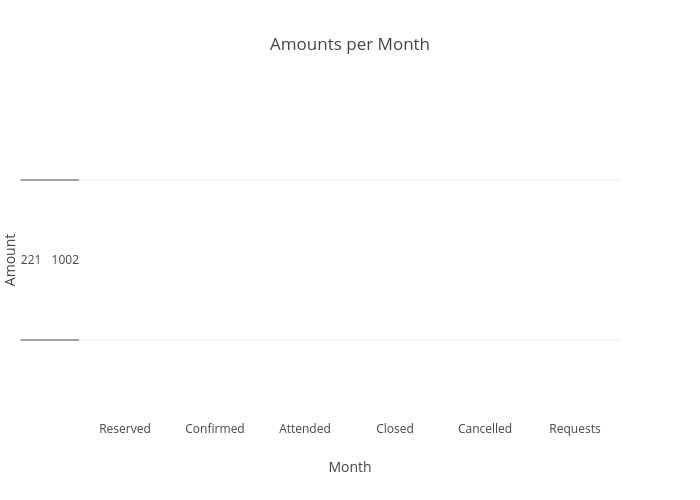Click the "Closed" x-axis label
The image size is (700, 500).
click(395, 429)
